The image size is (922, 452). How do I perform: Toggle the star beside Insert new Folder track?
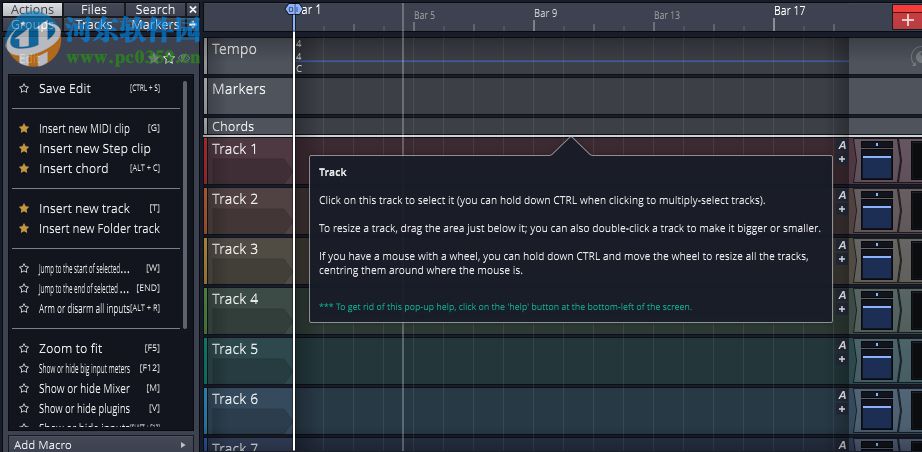[x=24, y=228]
